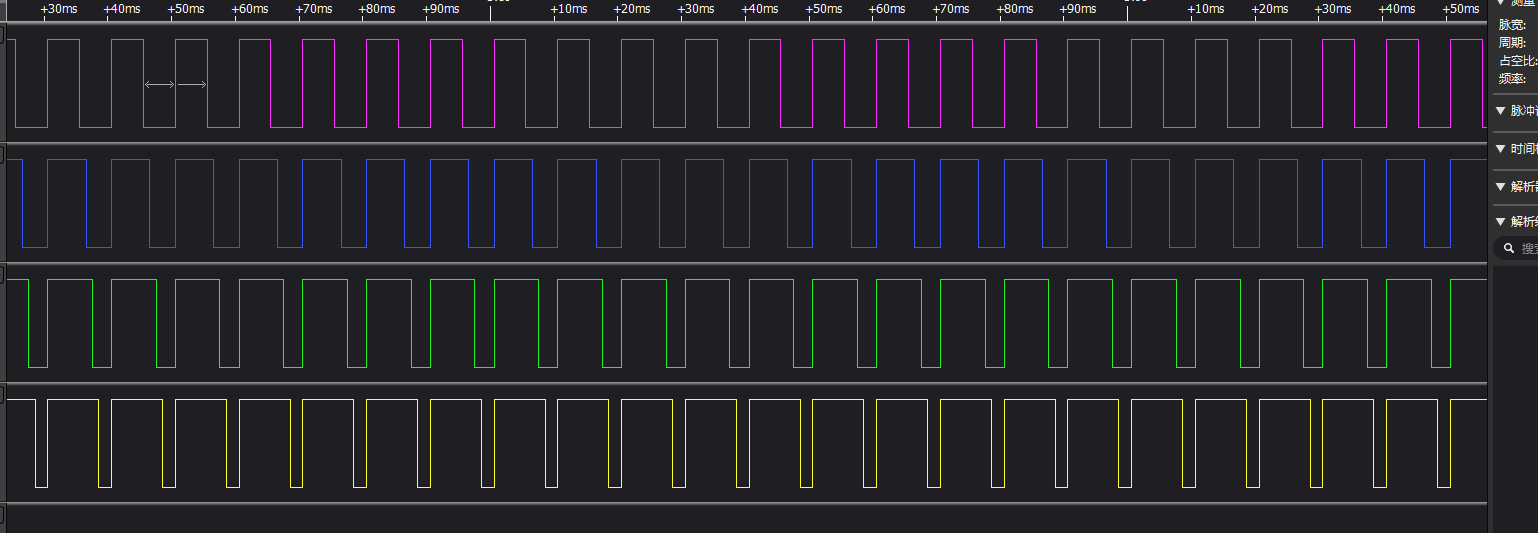Select the yellow narrow-pulse waveform channel
1538x533 pixels.
coord(745,443)
